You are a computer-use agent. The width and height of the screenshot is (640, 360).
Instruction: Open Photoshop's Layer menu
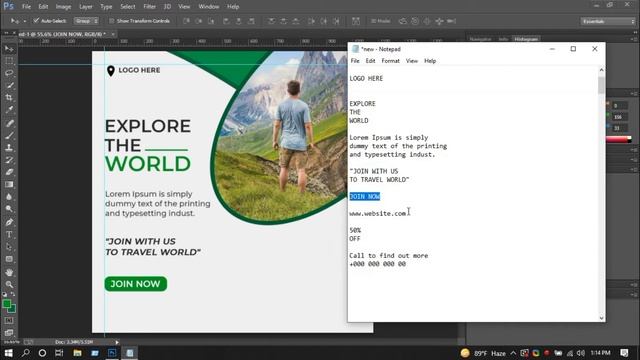click(86, 7)
